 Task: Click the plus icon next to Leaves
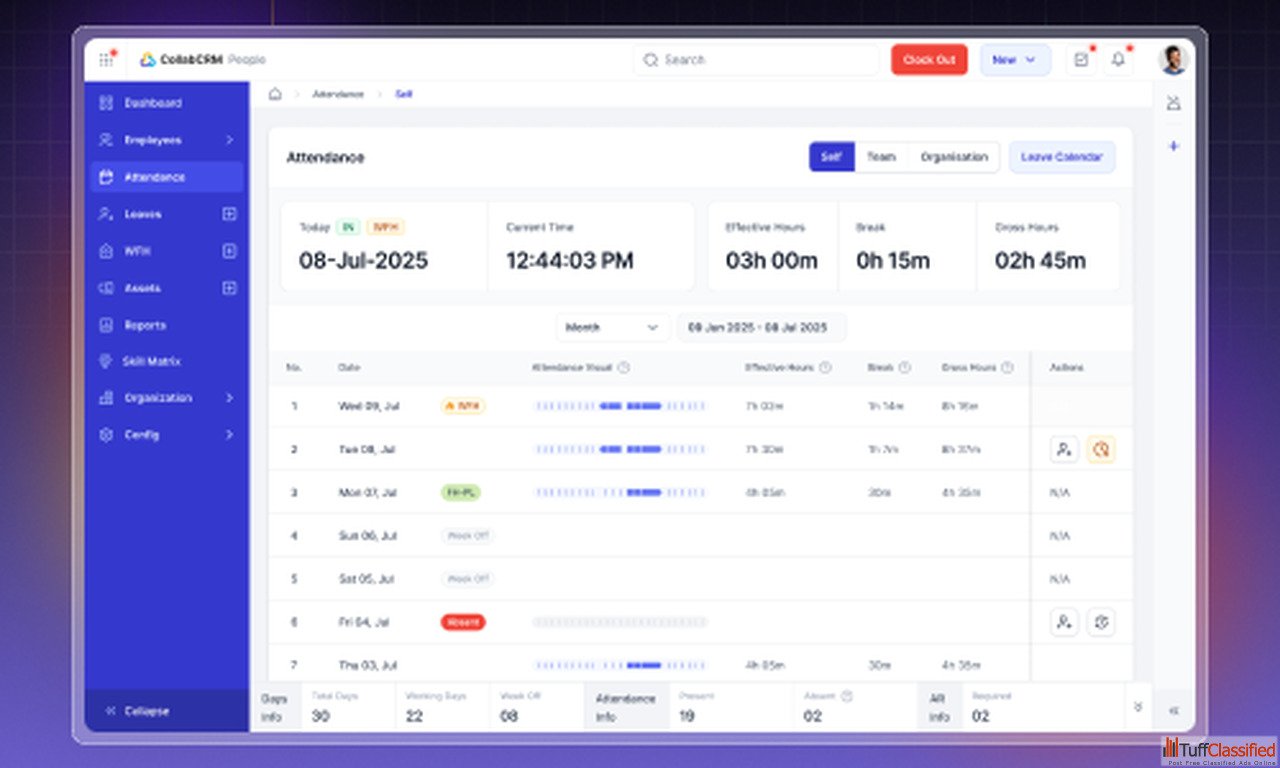click(x=229, y=214)
